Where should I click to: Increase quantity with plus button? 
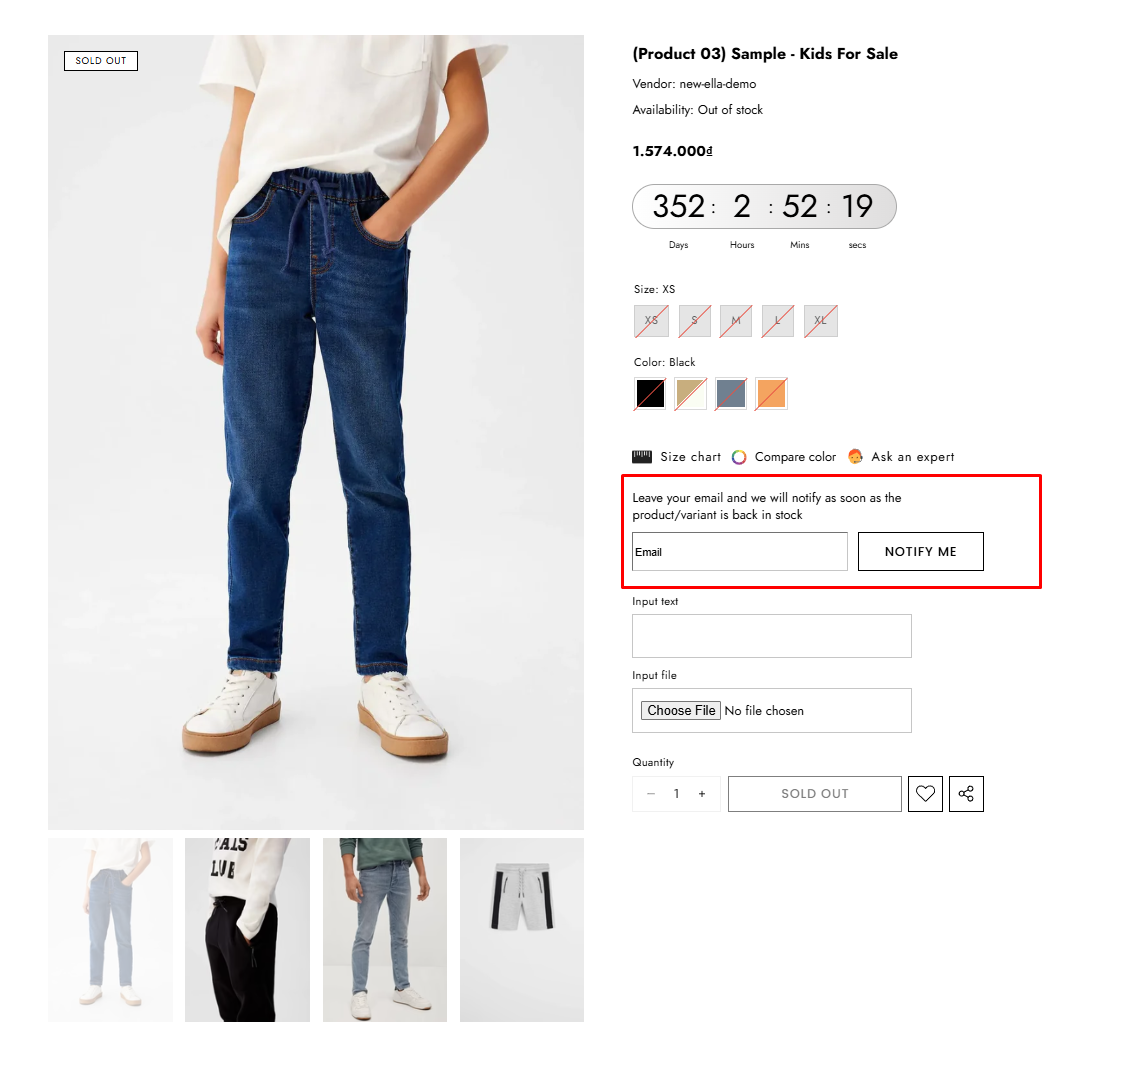(702, 794)
